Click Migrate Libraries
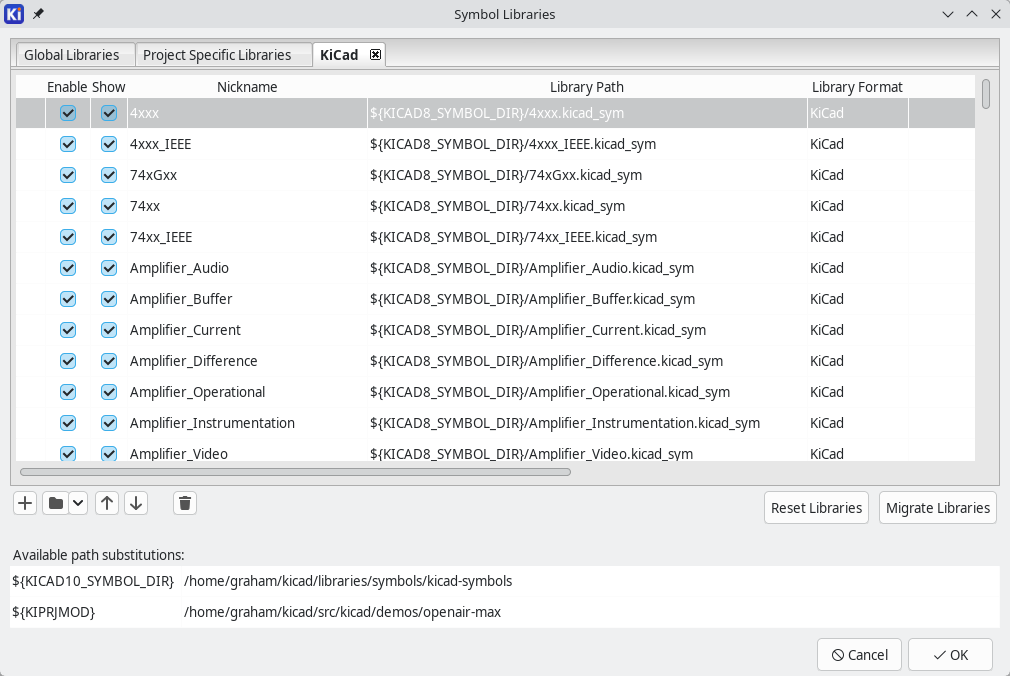Image resolution: width=1010 pixels, height=676 pixels. (x=937, y=507)
